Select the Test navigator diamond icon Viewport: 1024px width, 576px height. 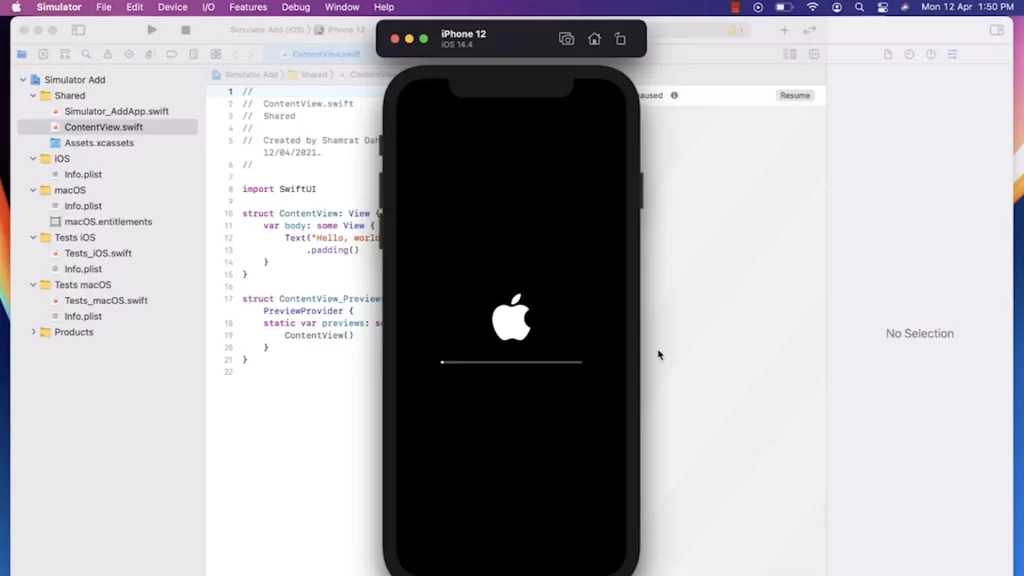pyautogui.click(x=129, y=54)
